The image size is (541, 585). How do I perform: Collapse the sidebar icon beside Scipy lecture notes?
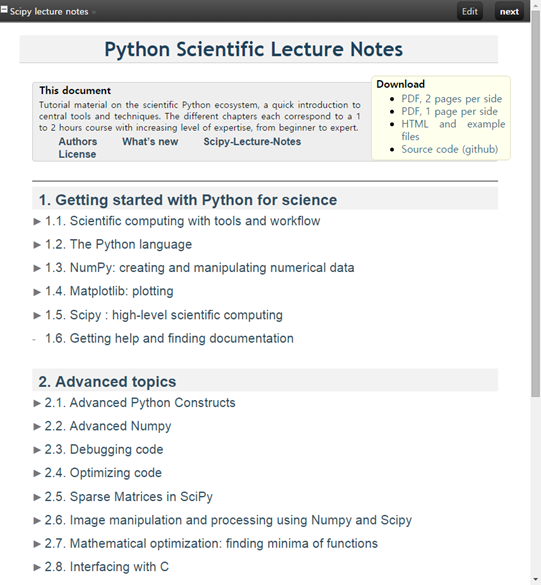pos(4,9)
